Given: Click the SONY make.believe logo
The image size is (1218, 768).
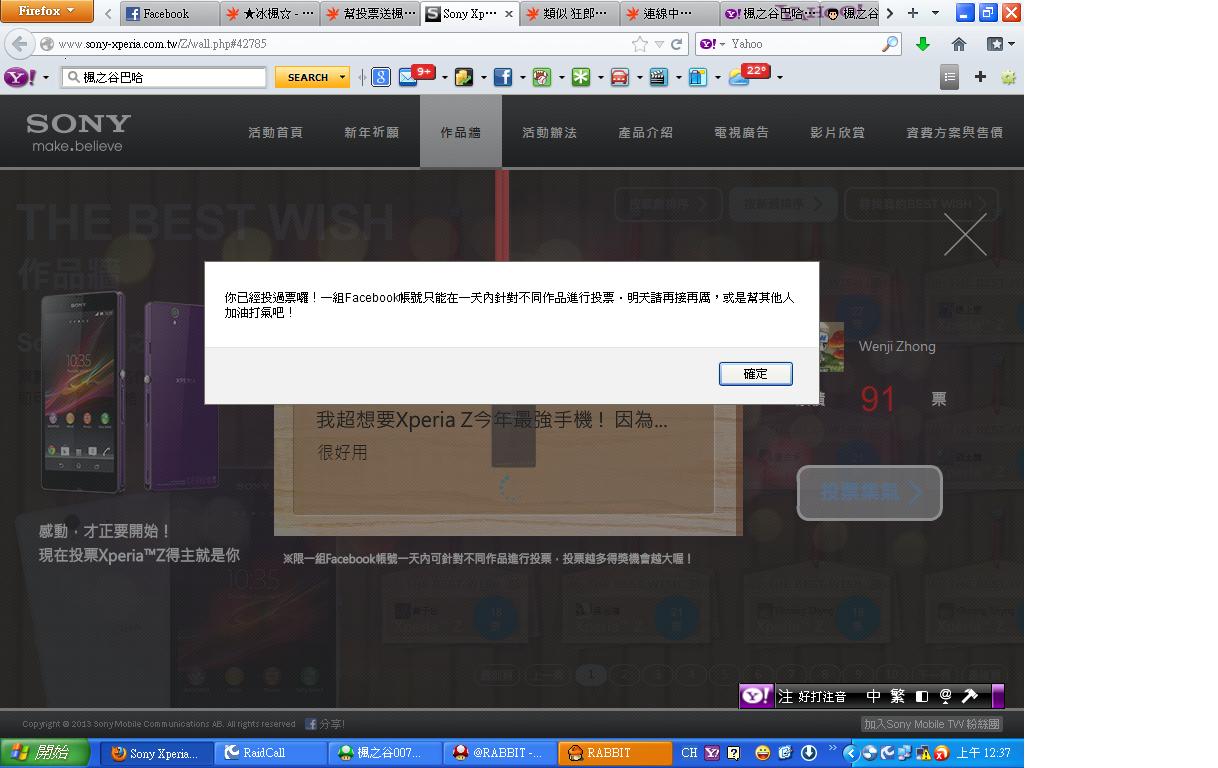Looking at the screenshot, I should pyautogui.click(x=78, y=132).
